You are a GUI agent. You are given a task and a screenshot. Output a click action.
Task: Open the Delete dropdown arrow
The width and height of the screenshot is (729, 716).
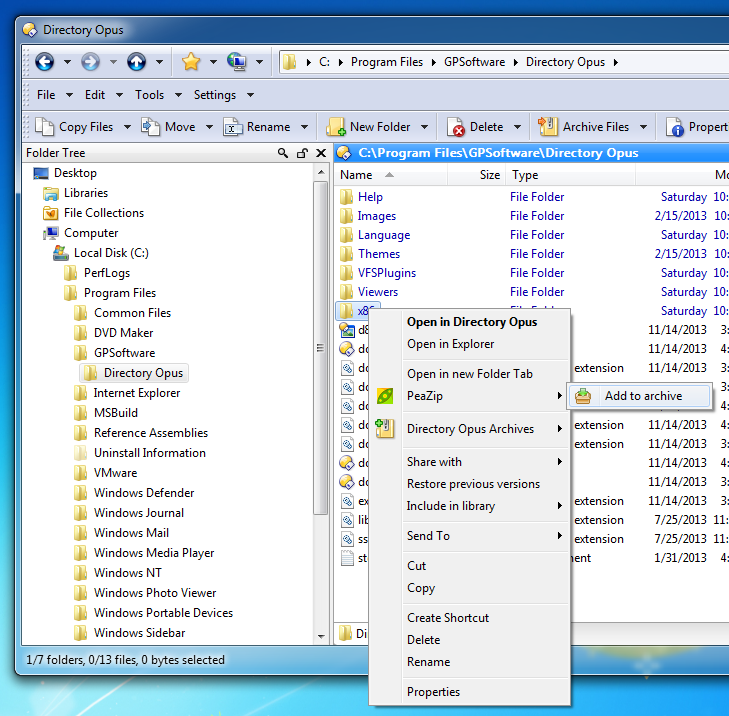517,127
